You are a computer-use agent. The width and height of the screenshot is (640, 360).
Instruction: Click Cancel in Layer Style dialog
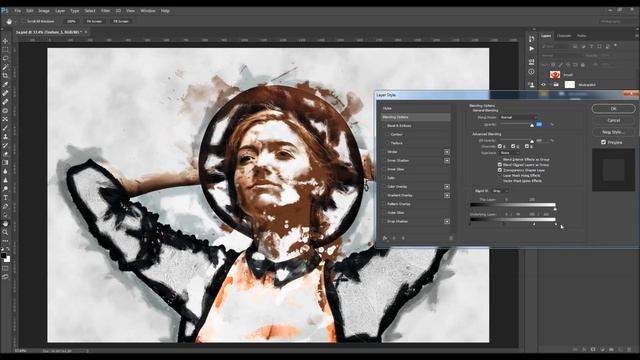613,120
